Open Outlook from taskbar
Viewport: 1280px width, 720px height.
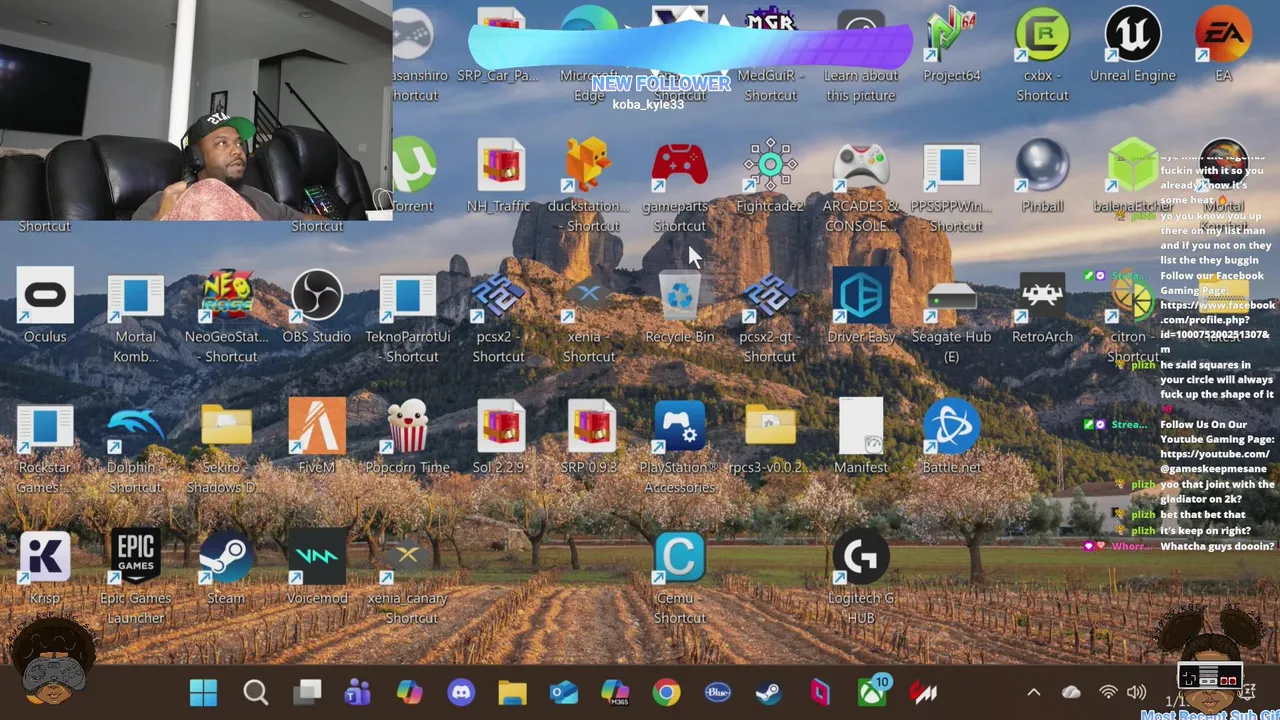tap(564, 692)
